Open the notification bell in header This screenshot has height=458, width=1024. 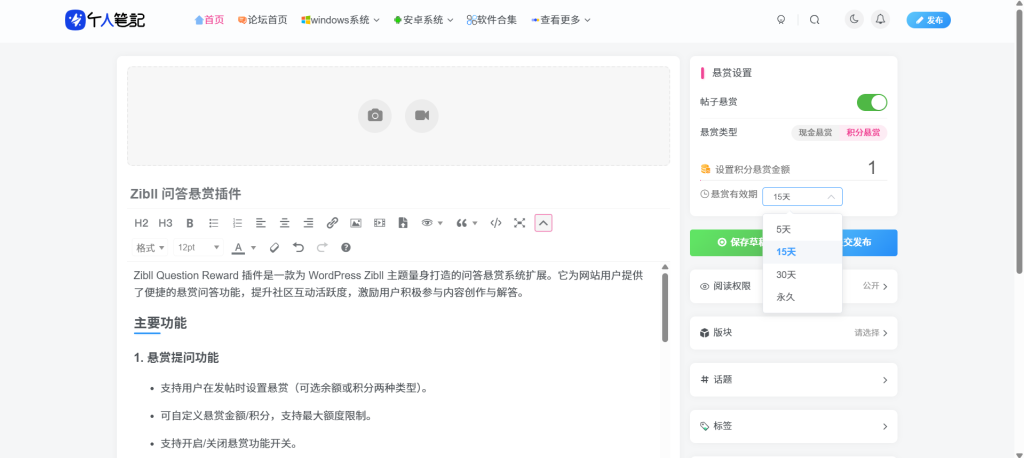pos(880,19)
